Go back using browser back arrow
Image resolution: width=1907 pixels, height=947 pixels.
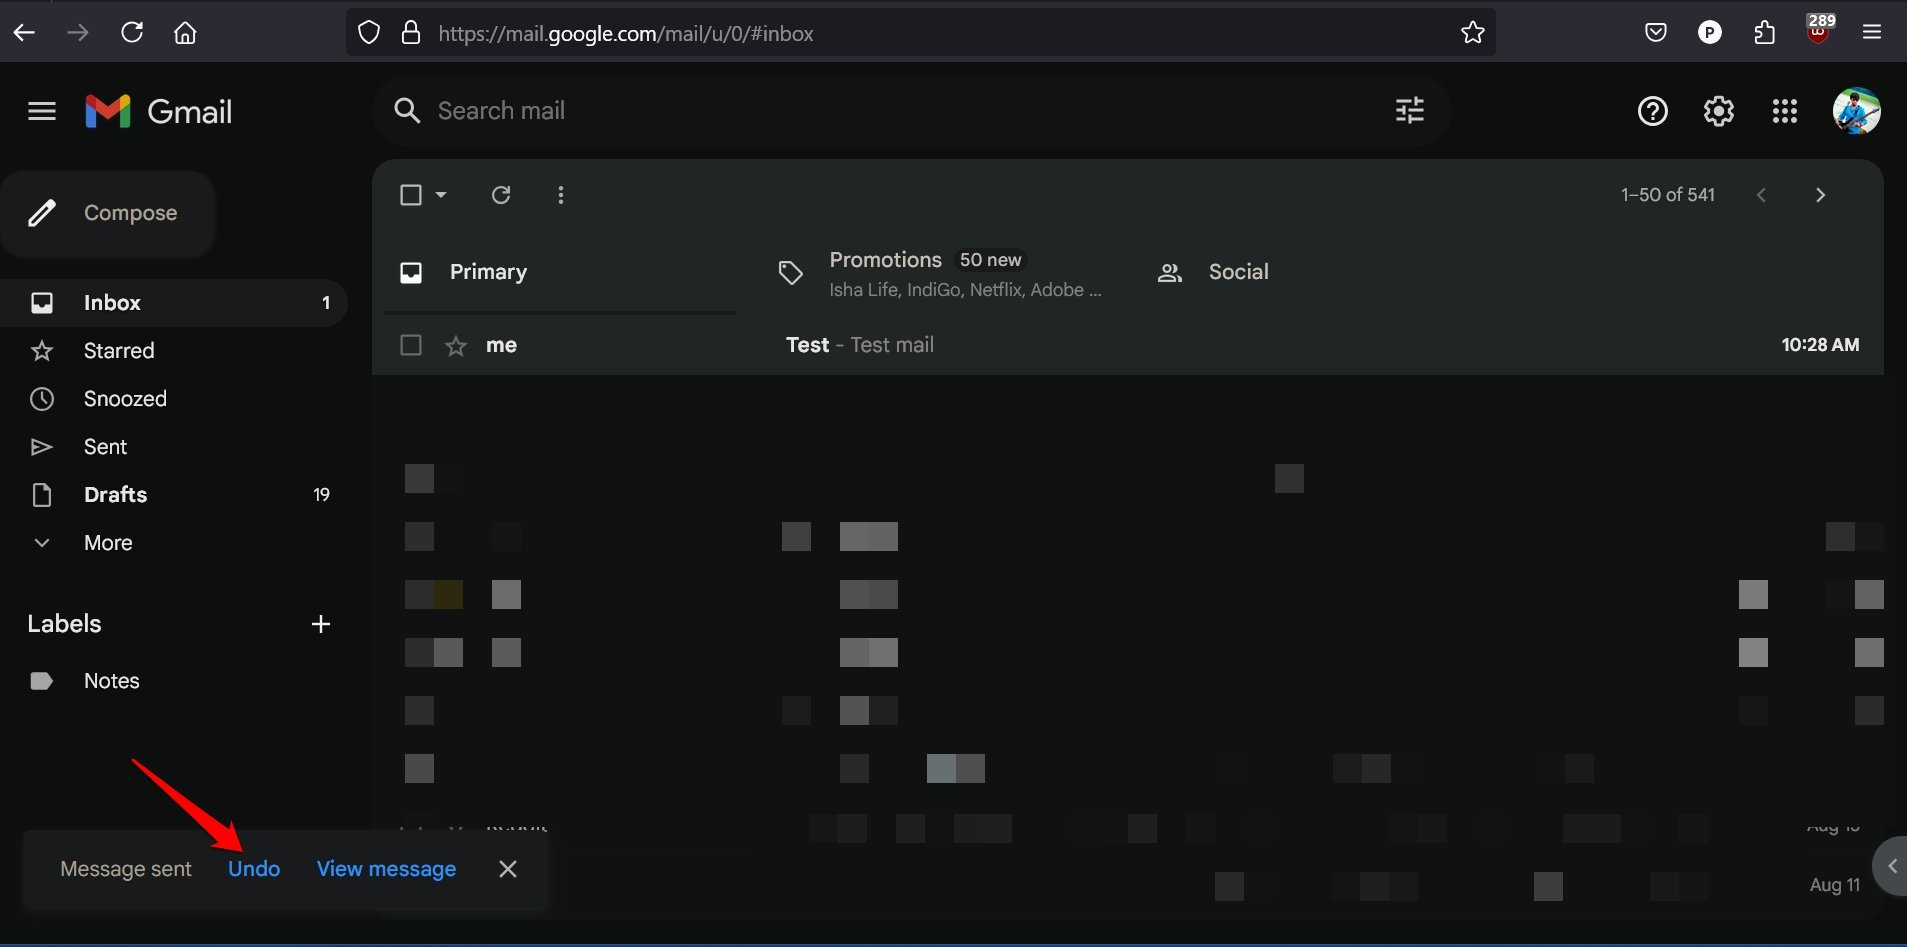(25, 33)
